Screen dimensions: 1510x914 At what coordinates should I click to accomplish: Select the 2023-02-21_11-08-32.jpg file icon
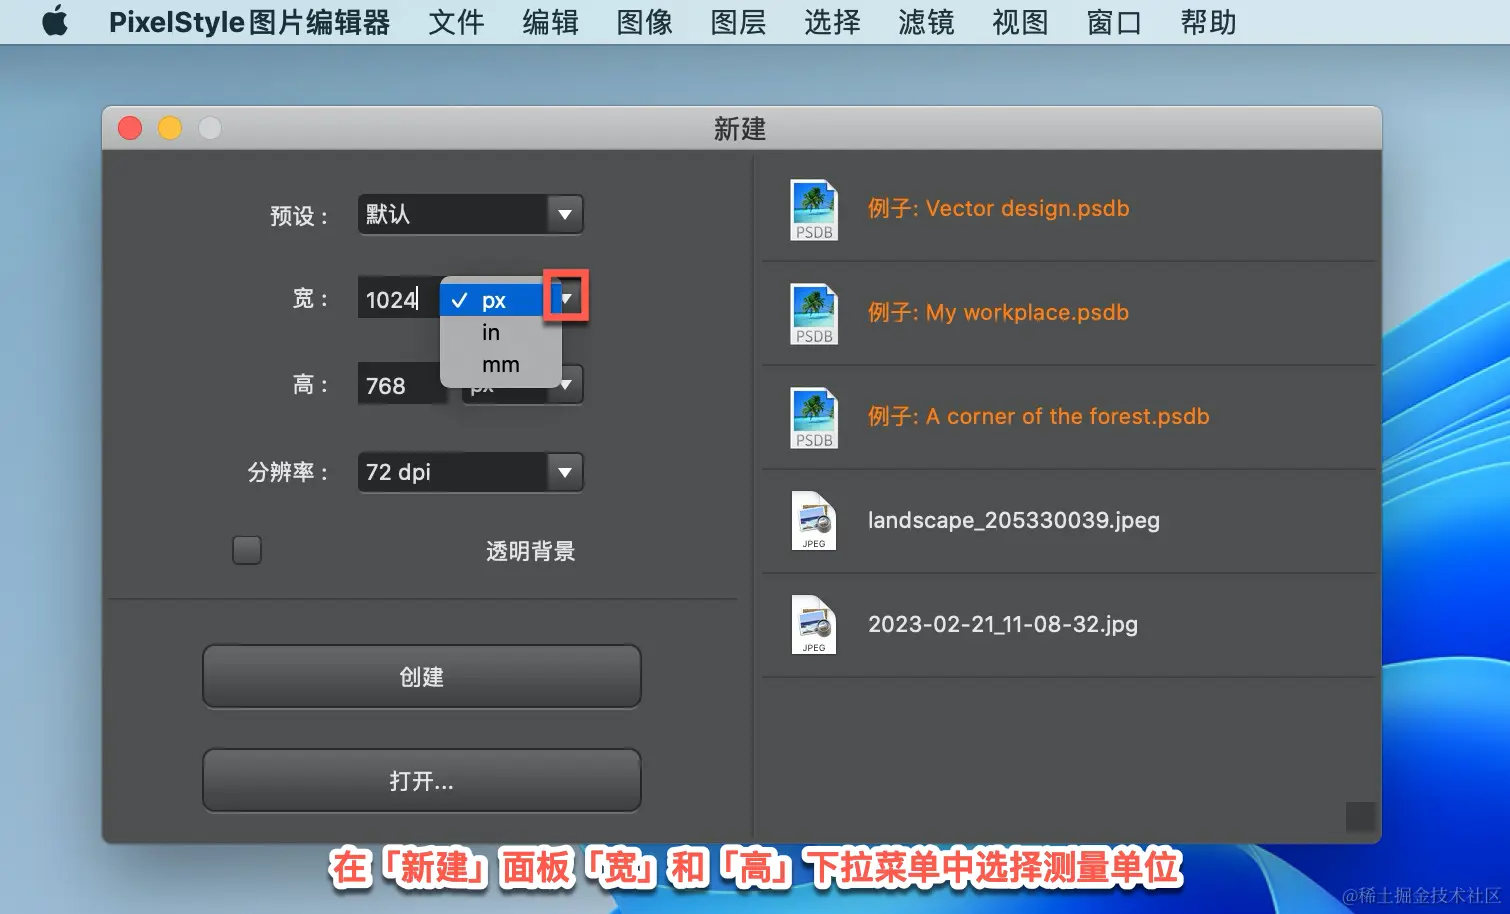814,625
